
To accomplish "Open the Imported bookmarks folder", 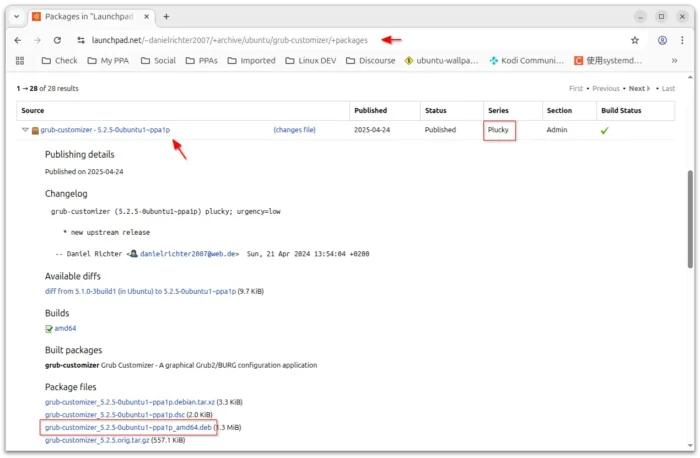I will coord(251,61).
